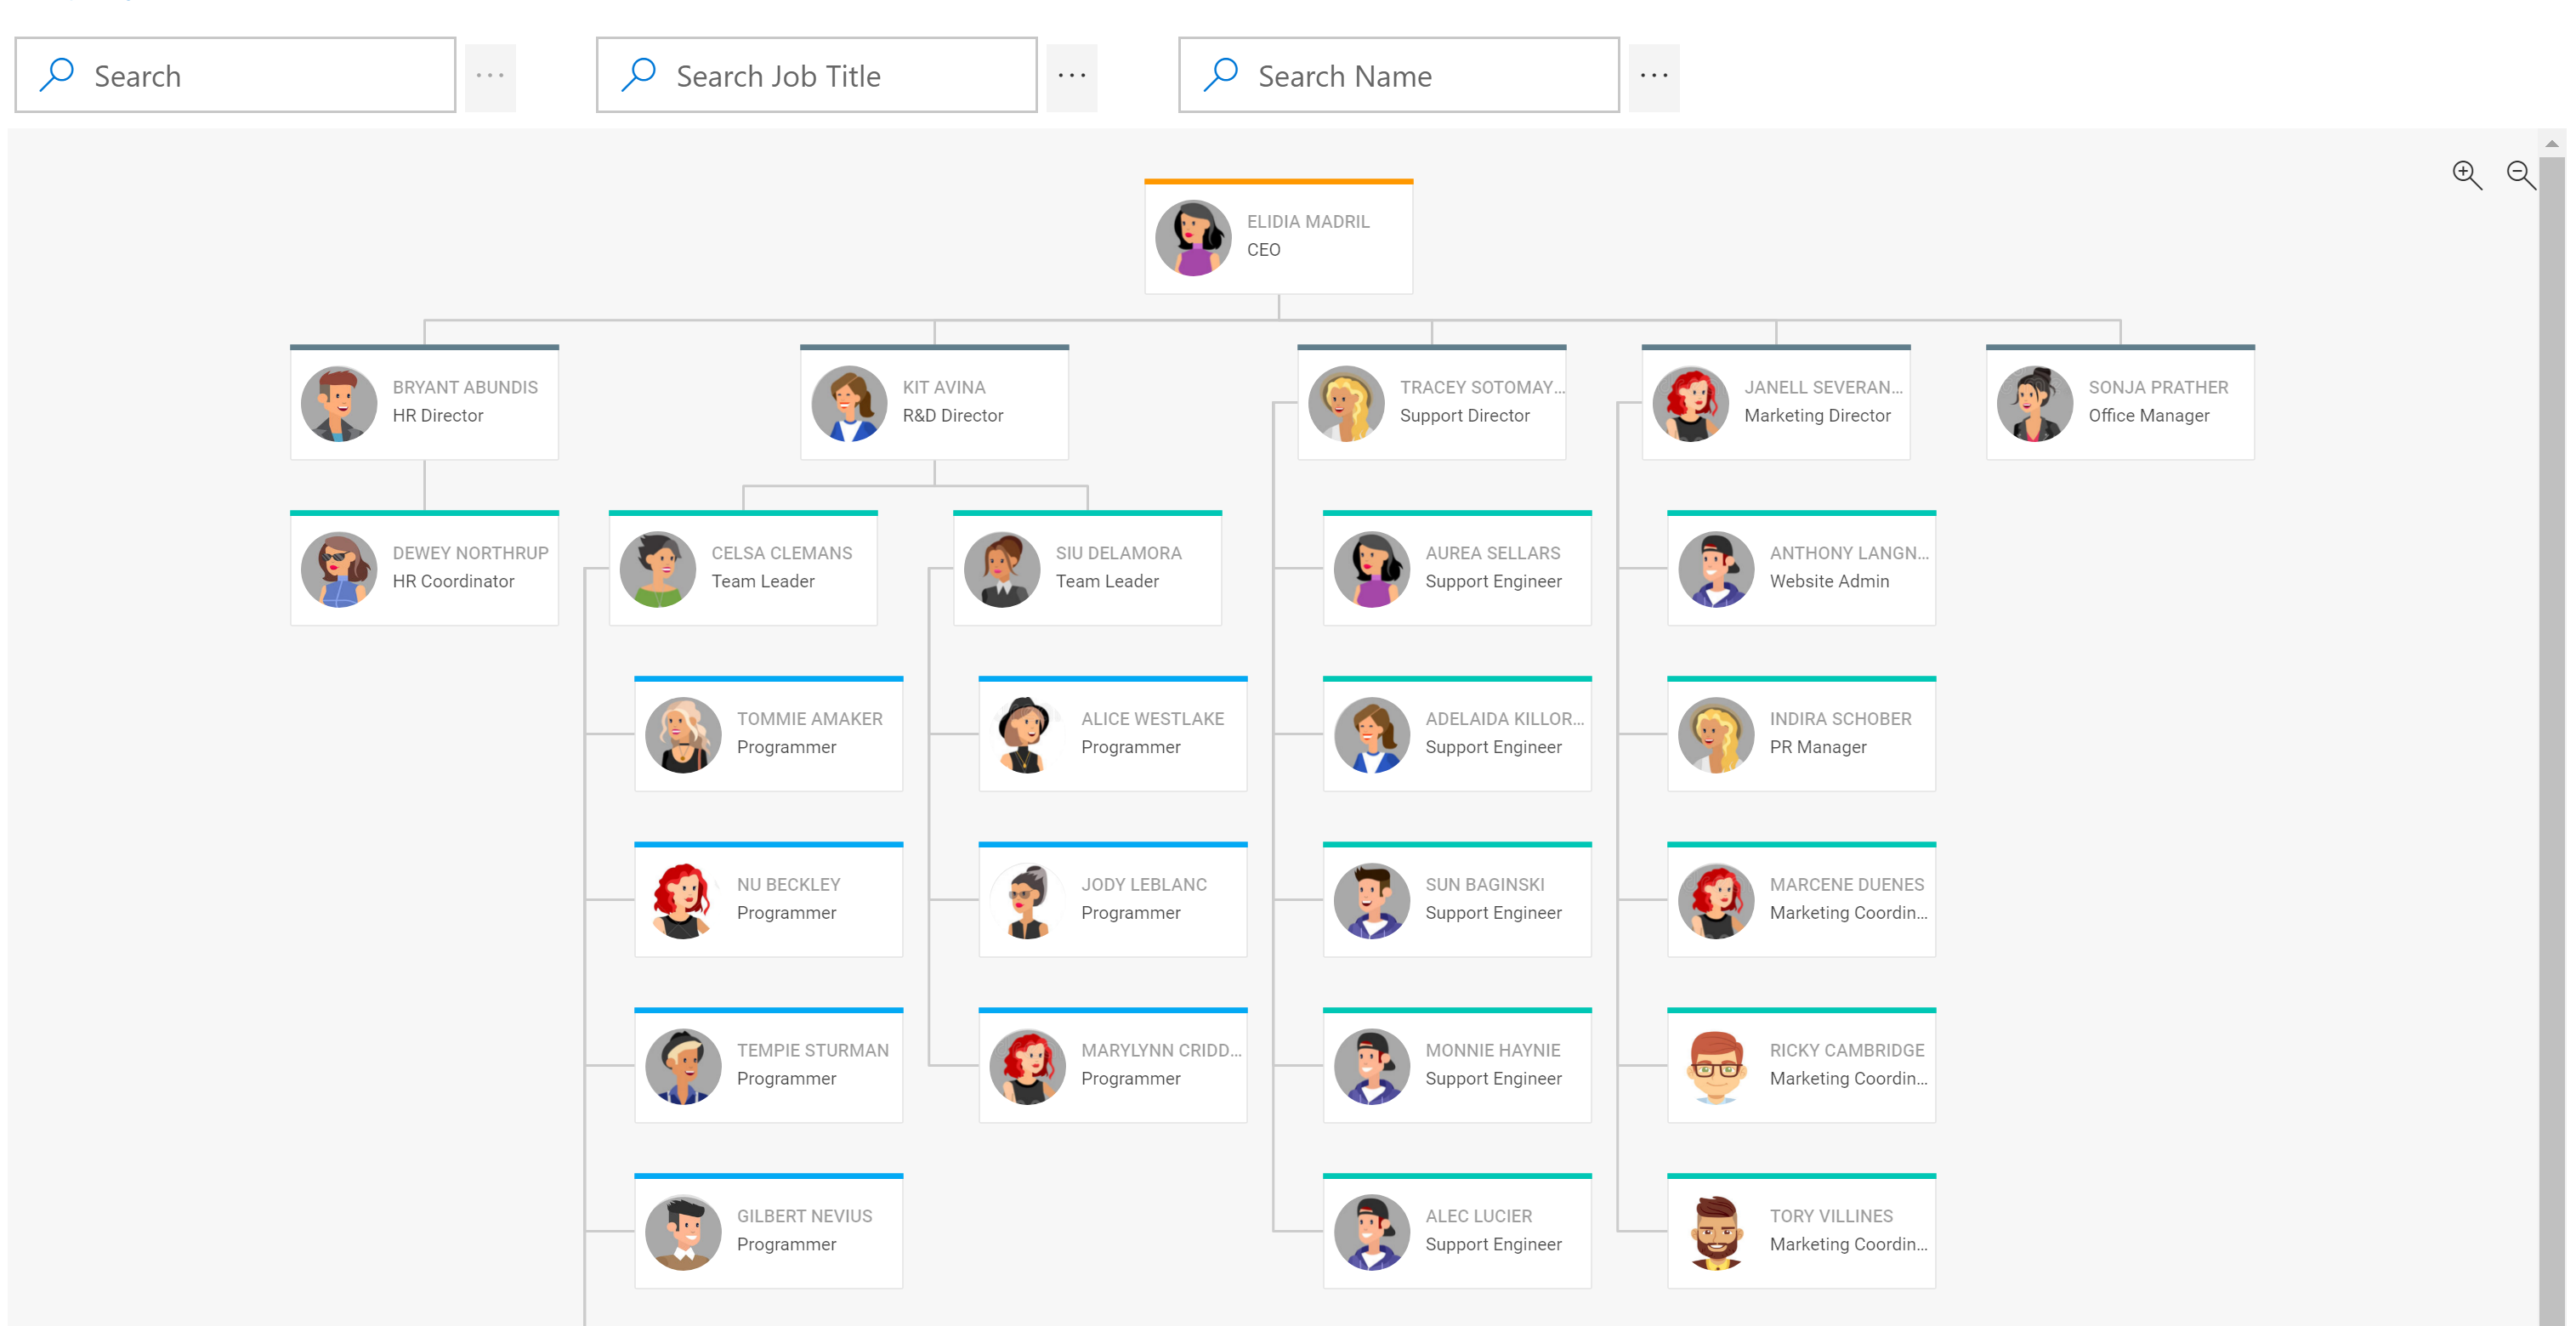Click the magnifier icon in the Search box
This screenshot has height=1326, width=2576.
click(57, 76)
